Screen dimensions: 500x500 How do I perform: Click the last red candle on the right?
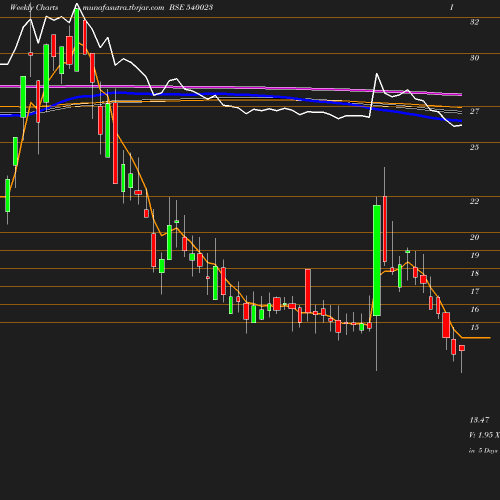click(462, 348)
